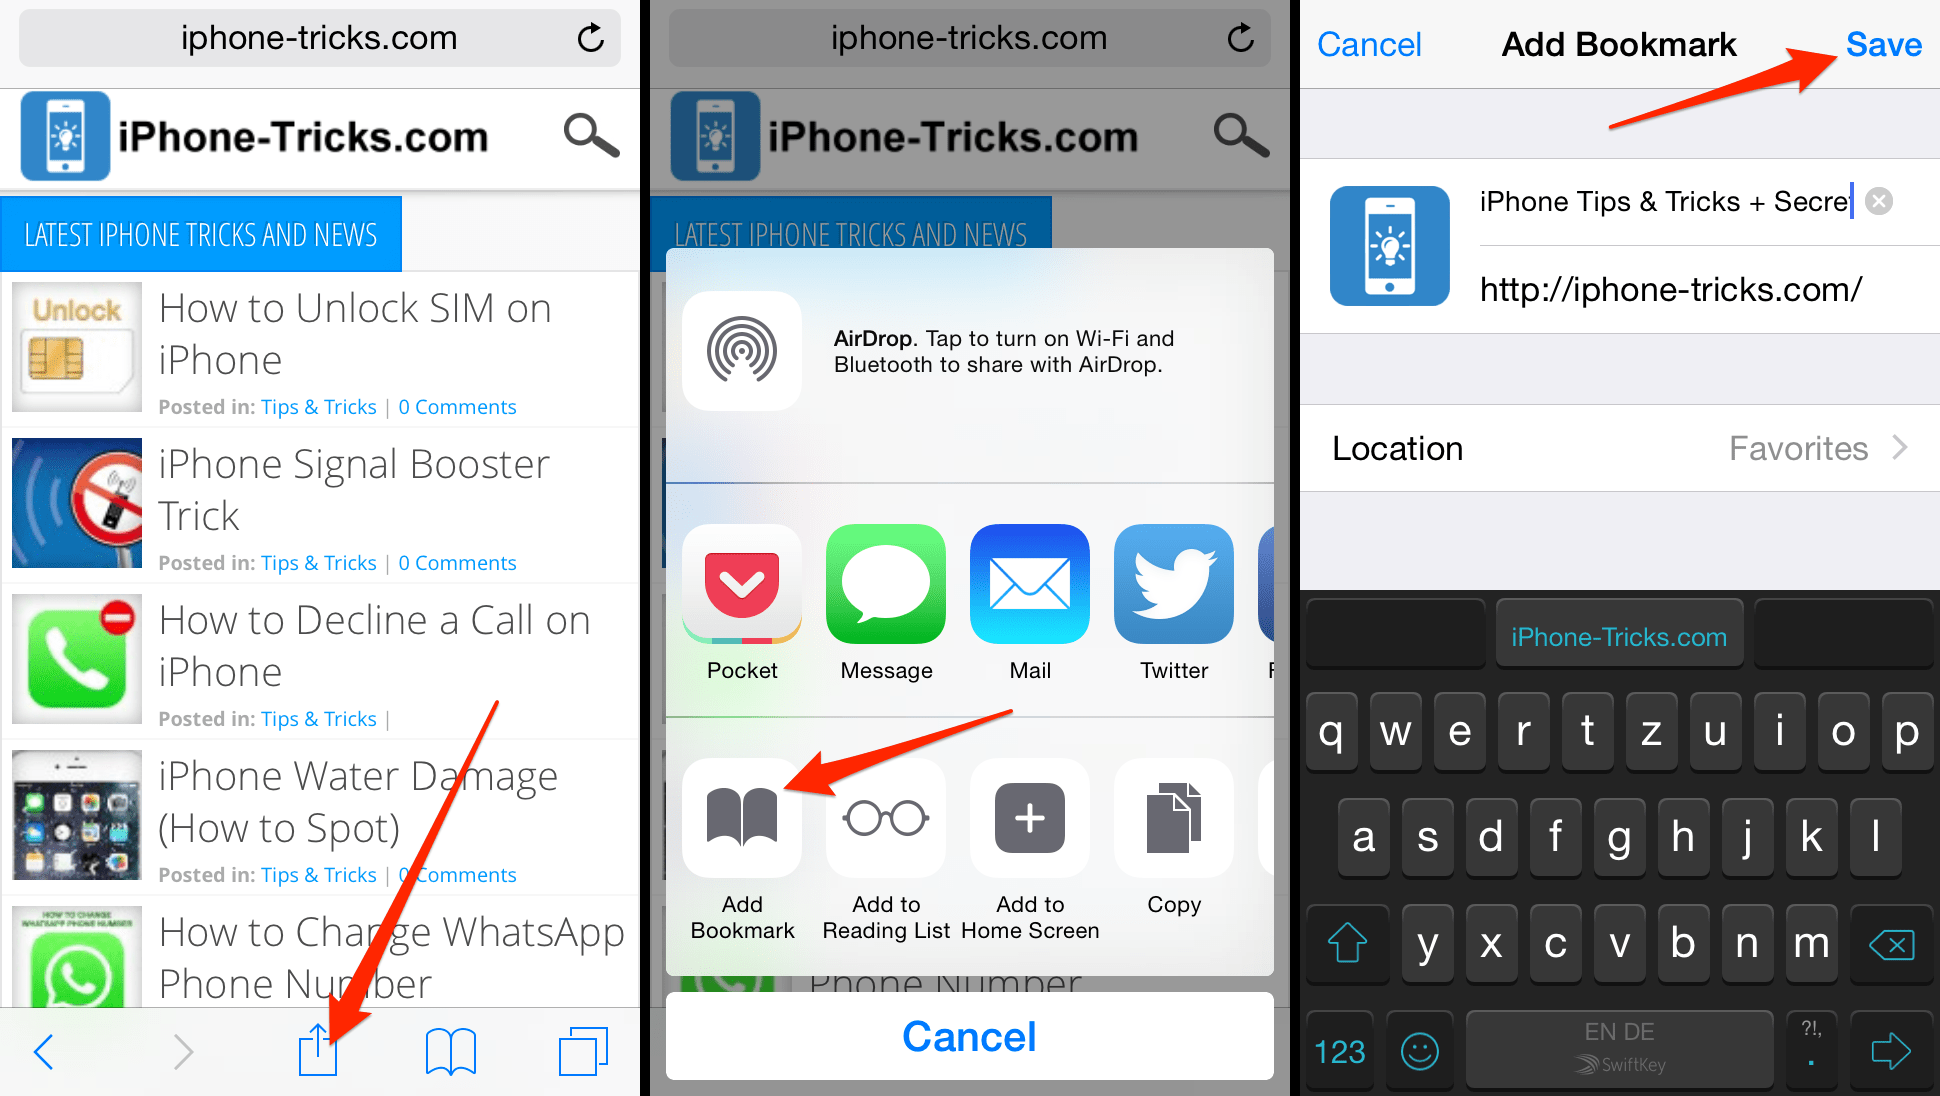Tap the Bookmarks icon in Safari tab bar
This screenshot has width=1940, height=1096.
tap(453, 1052)
